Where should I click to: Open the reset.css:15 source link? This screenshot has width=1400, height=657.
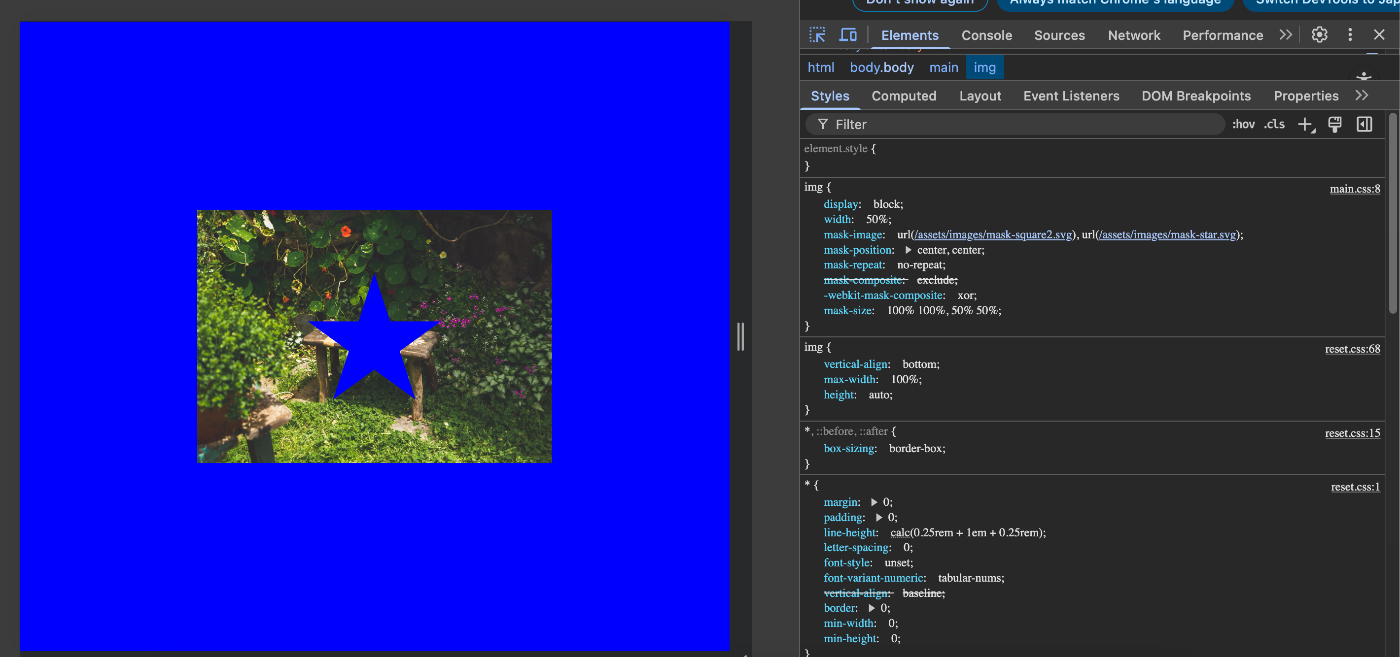1353,433
